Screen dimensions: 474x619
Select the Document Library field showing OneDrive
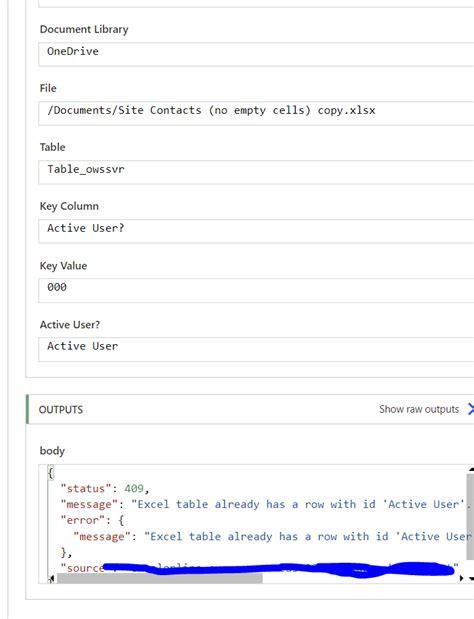pyautogui.click(x=256, y=54)
